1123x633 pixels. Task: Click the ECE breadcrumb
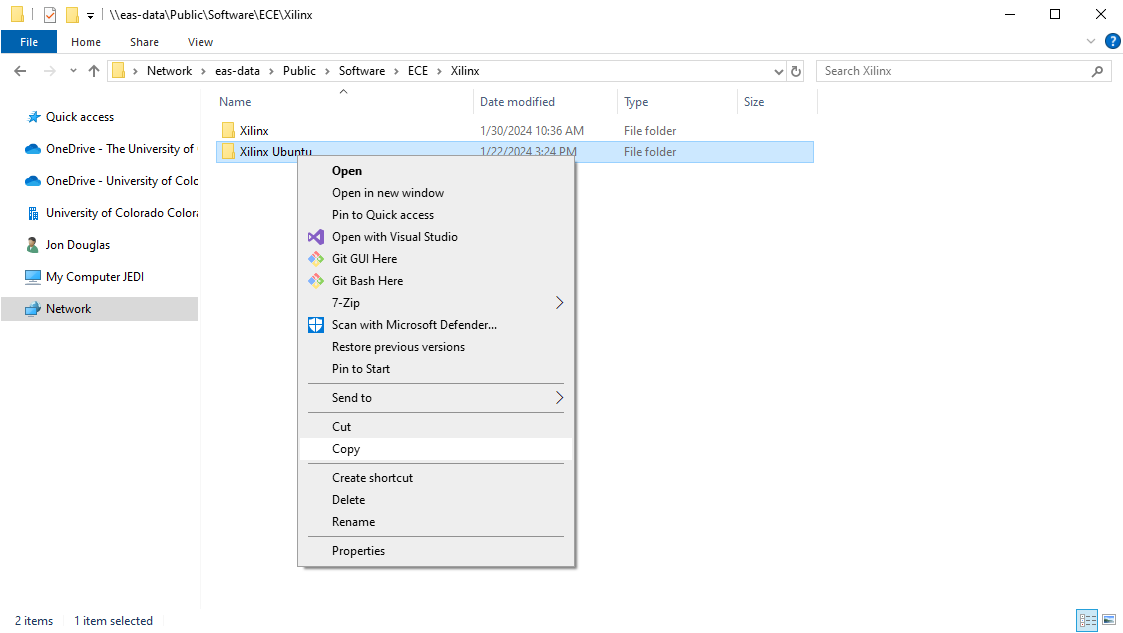click(418, 71)
